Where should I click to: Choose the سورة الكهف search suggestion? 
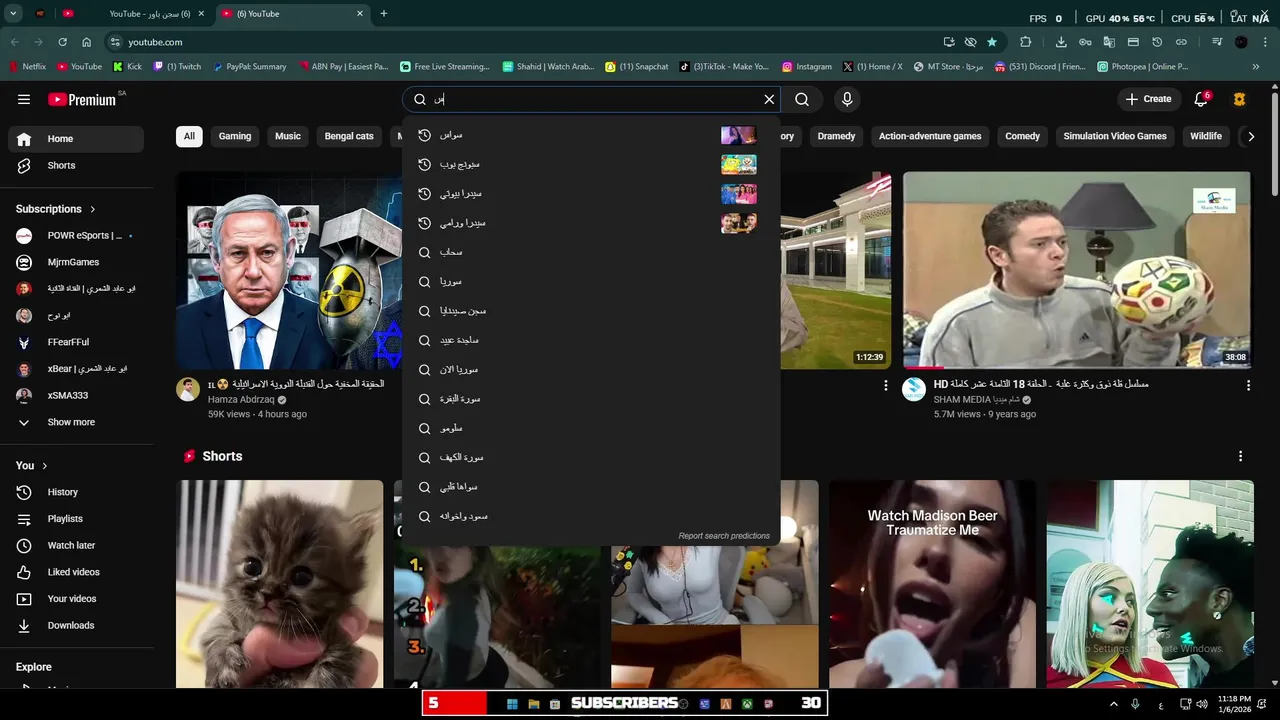(x=591, y=458)
